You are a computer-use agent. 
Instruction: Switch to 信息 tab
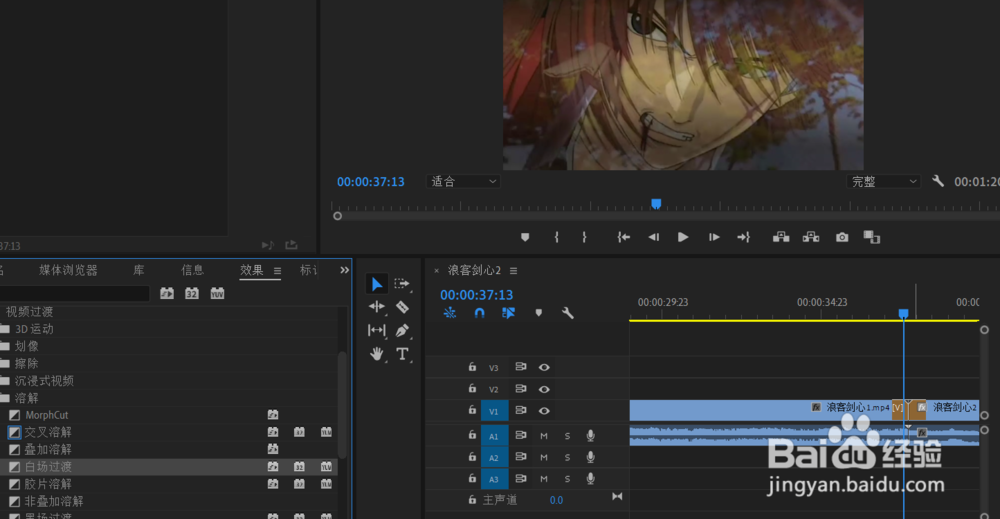click(193, 270)
